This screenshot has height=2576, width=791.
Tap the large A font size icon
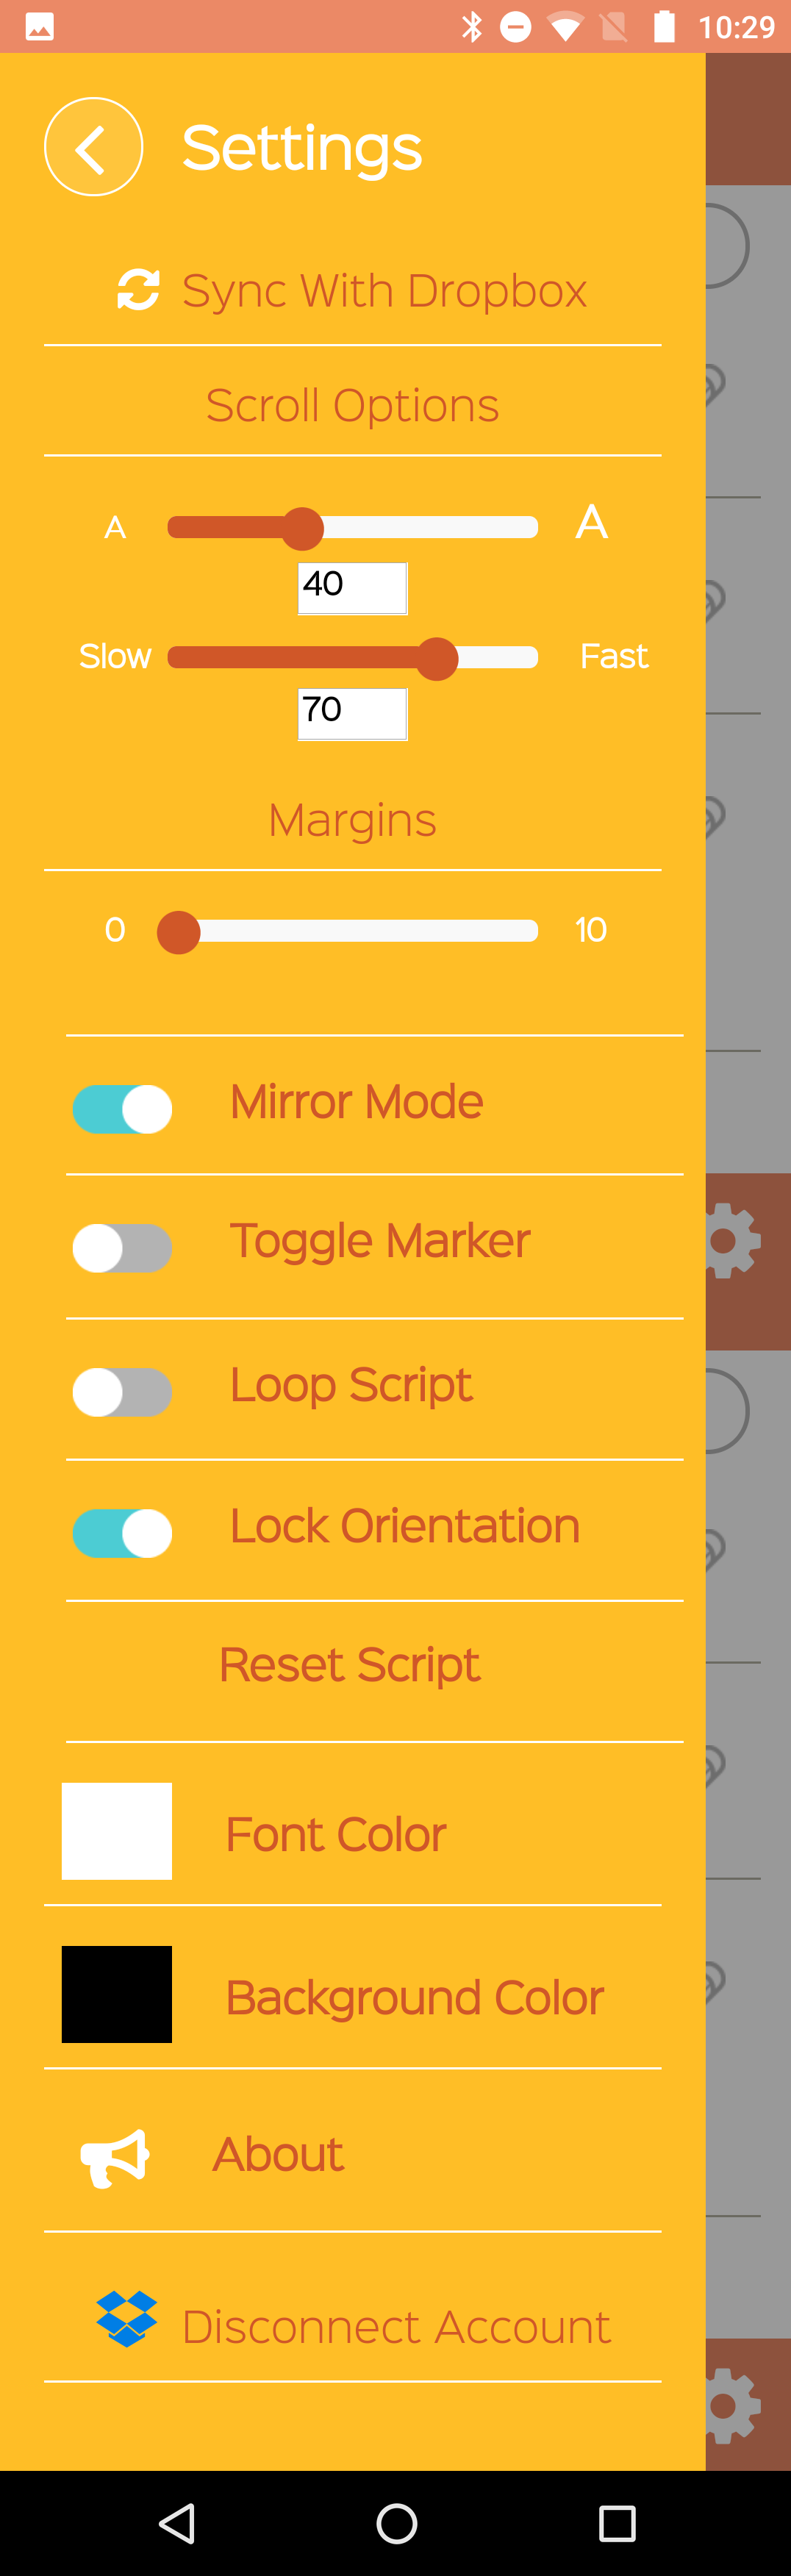click(591, 522)
